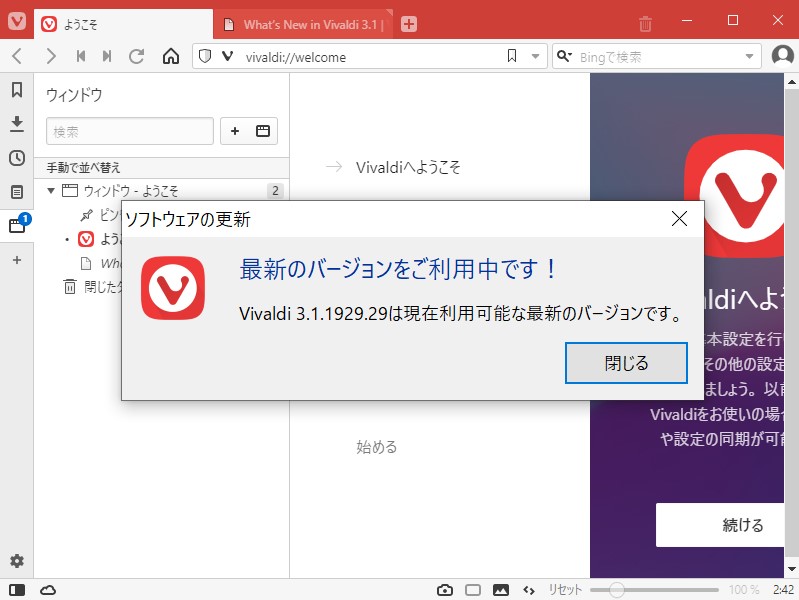The image size is (799, 600).
Task: Open the Notes panel
Action: (x=17, y=192)
